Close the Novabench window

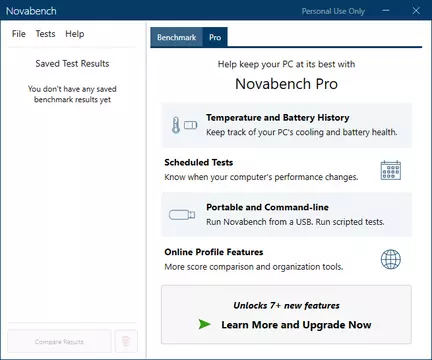[416, 11]
